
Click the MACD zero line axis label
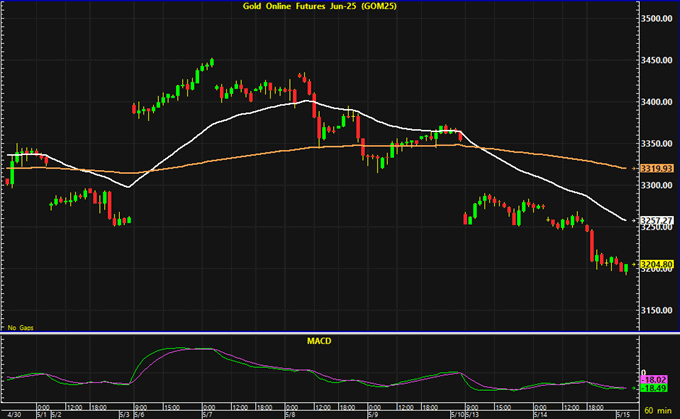pos(643,372)
